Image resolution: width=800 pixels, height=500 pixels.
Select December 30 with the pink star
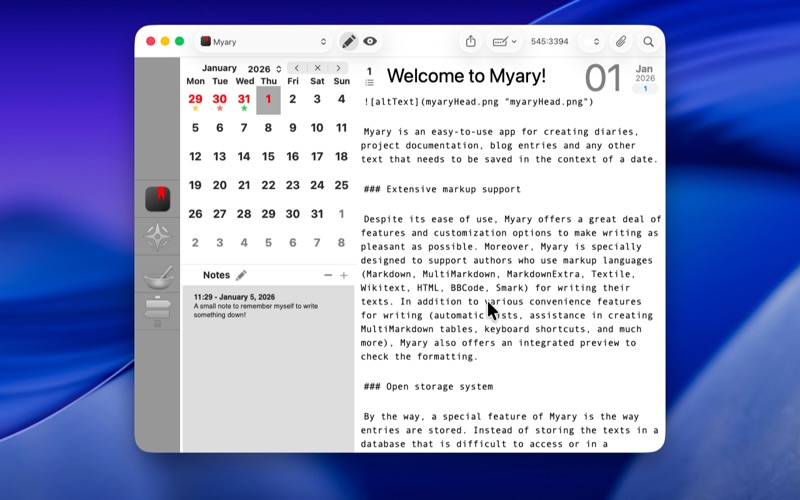(219, 101)
